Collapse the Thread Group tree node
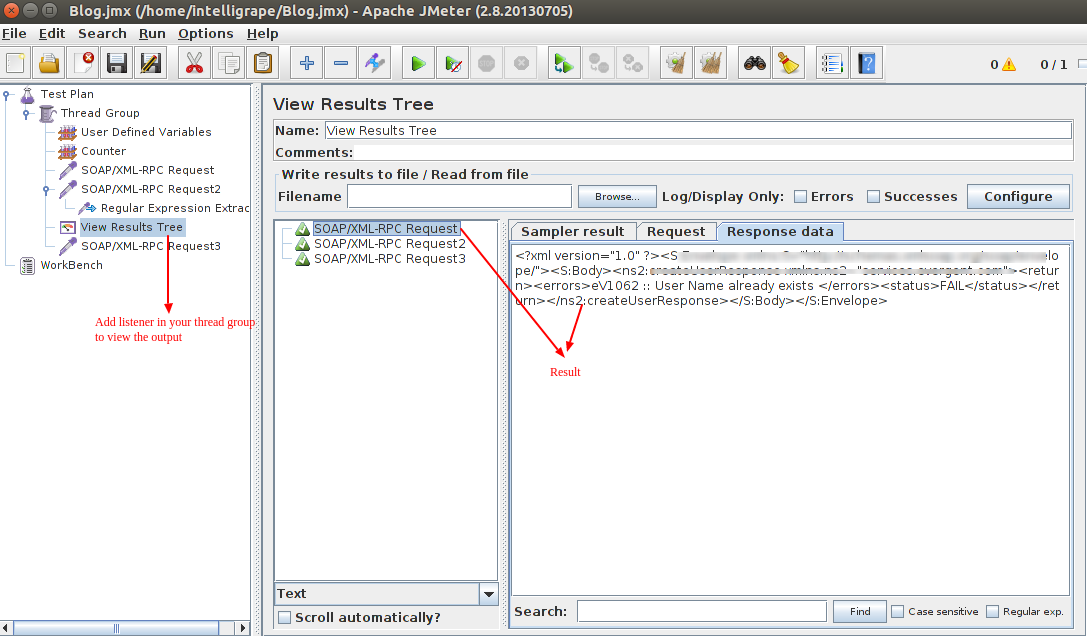The image size is (1087, 636). [26, 113]
